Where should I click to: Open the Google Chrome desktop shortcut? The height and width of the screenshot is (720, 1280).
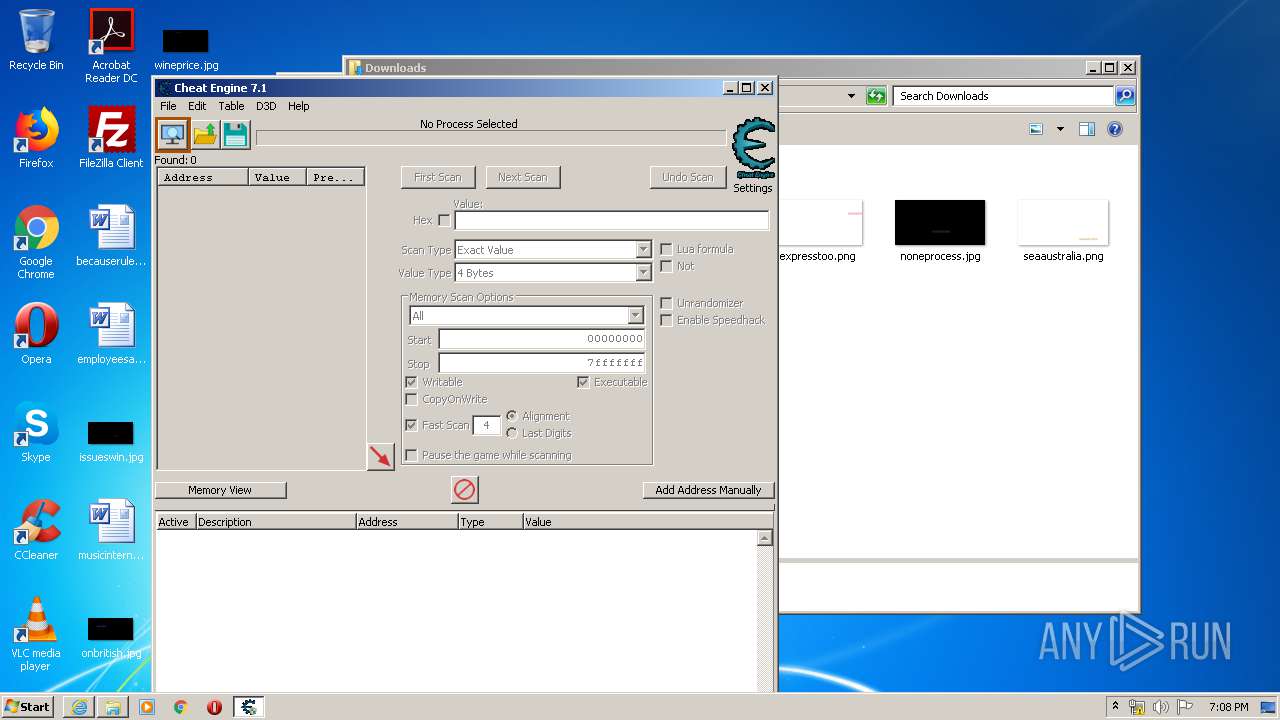[x=36, y=242]
